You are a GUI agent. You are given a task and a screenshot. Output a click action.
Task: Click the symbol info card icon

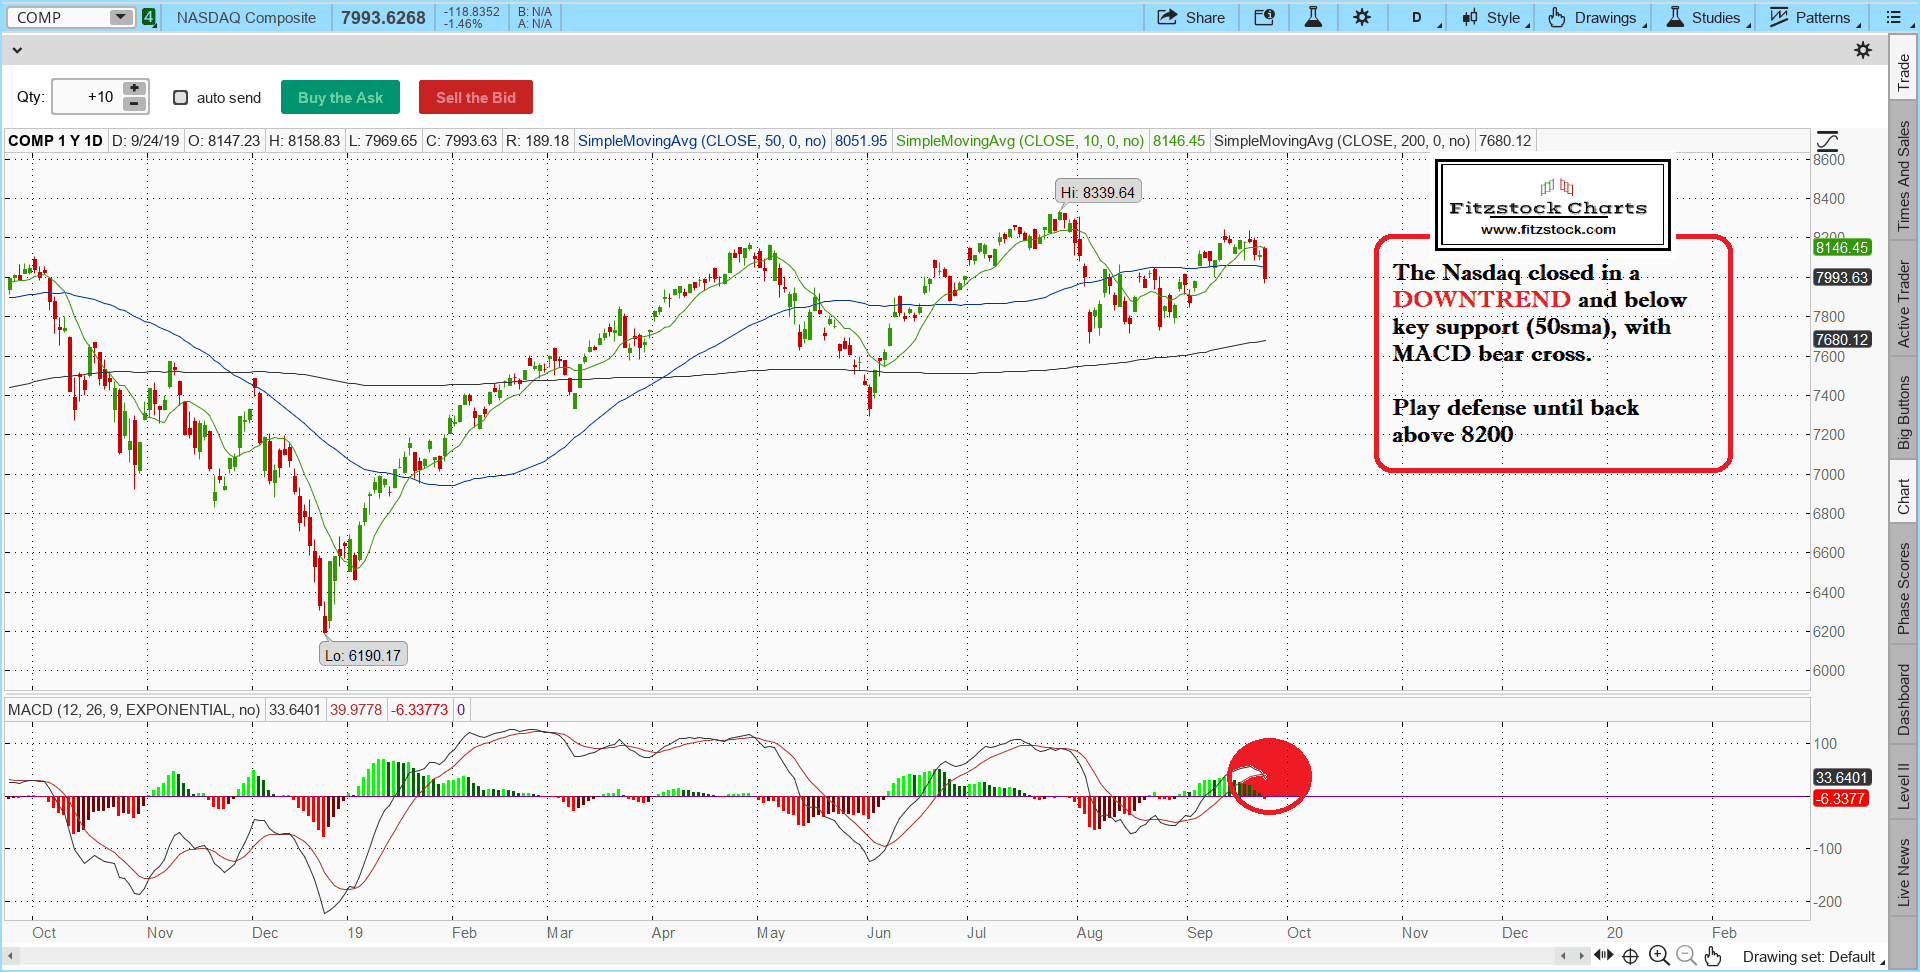click(x=1264, y=17)
